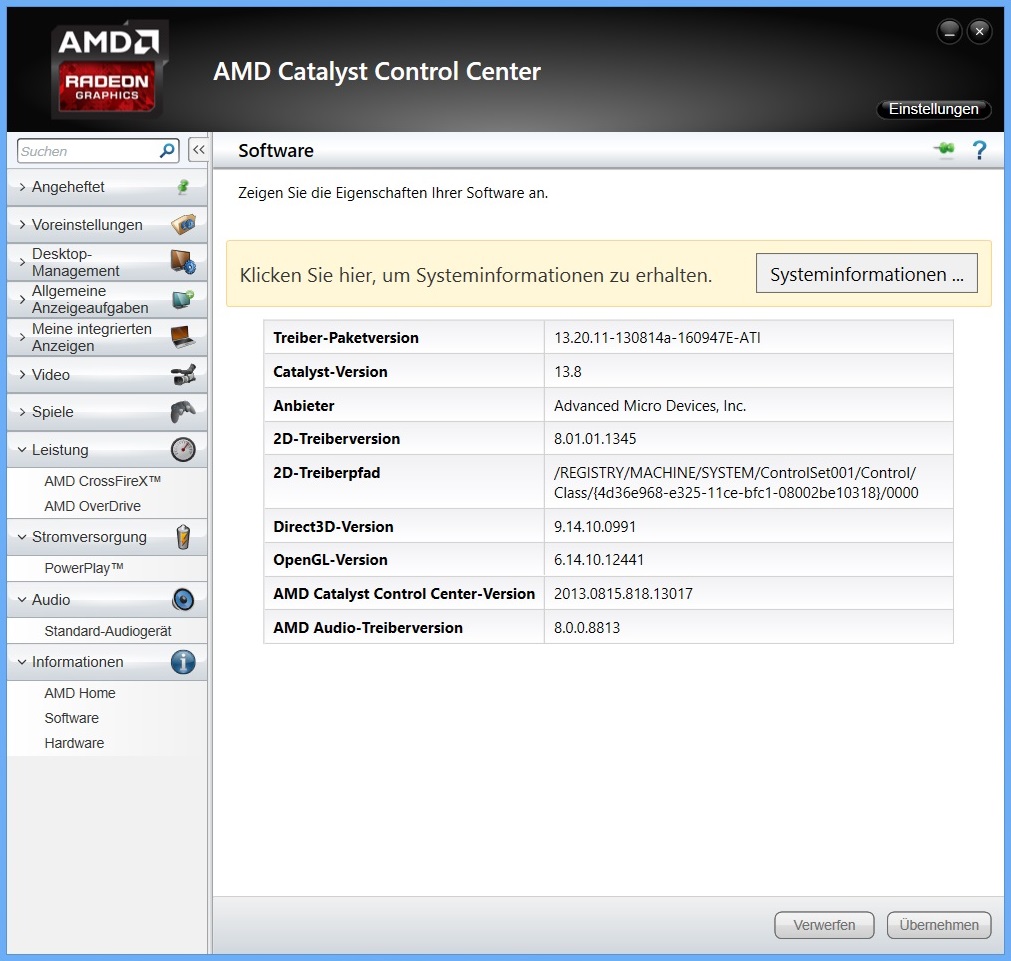Viewport: 1011px width, 961px height.
Task: Open PowerPlay settings
Action: pos(84,568)
